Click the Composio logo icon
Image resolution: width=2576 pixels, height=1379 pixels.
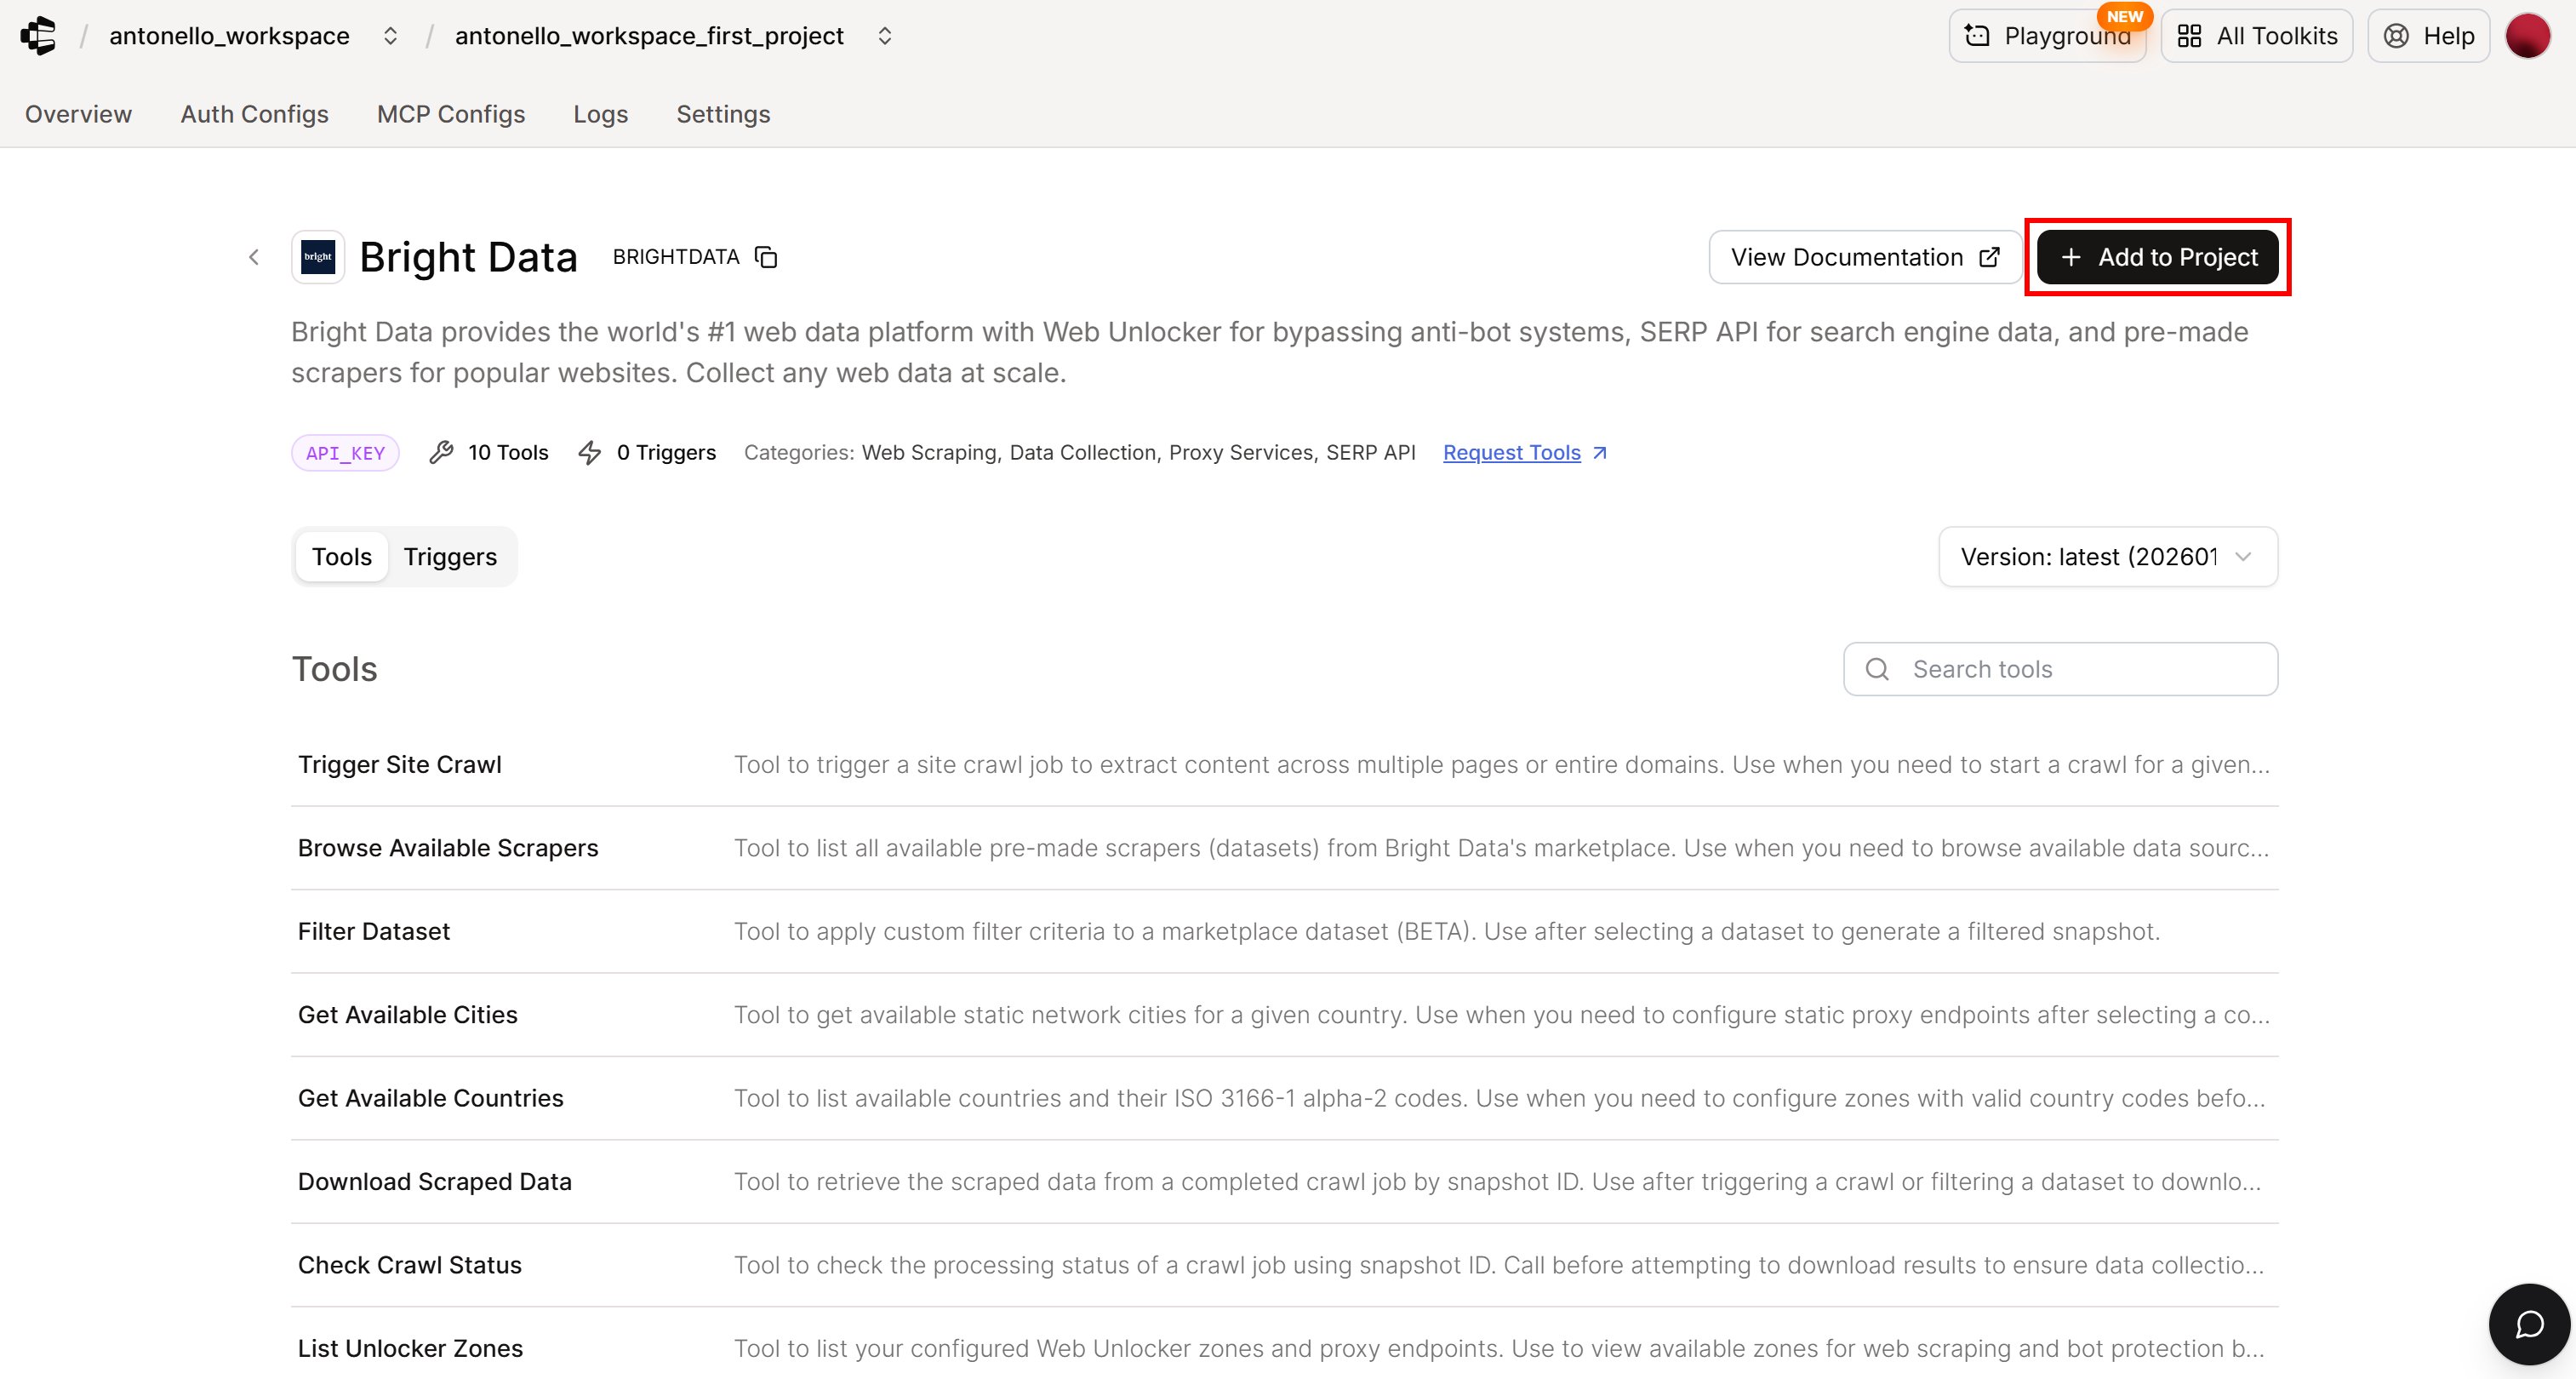(x=38, y=36)
